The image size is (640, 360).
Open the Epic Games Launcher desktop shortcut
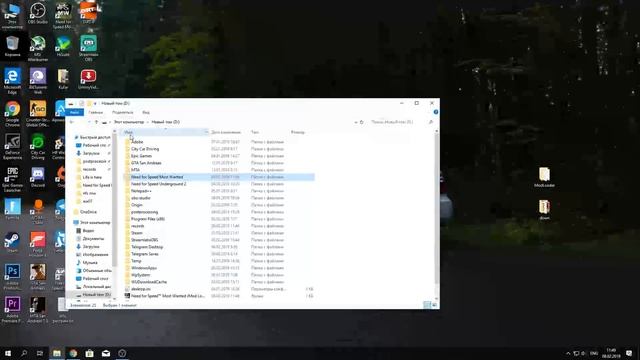pyautogui.click(x=12, y=179)
